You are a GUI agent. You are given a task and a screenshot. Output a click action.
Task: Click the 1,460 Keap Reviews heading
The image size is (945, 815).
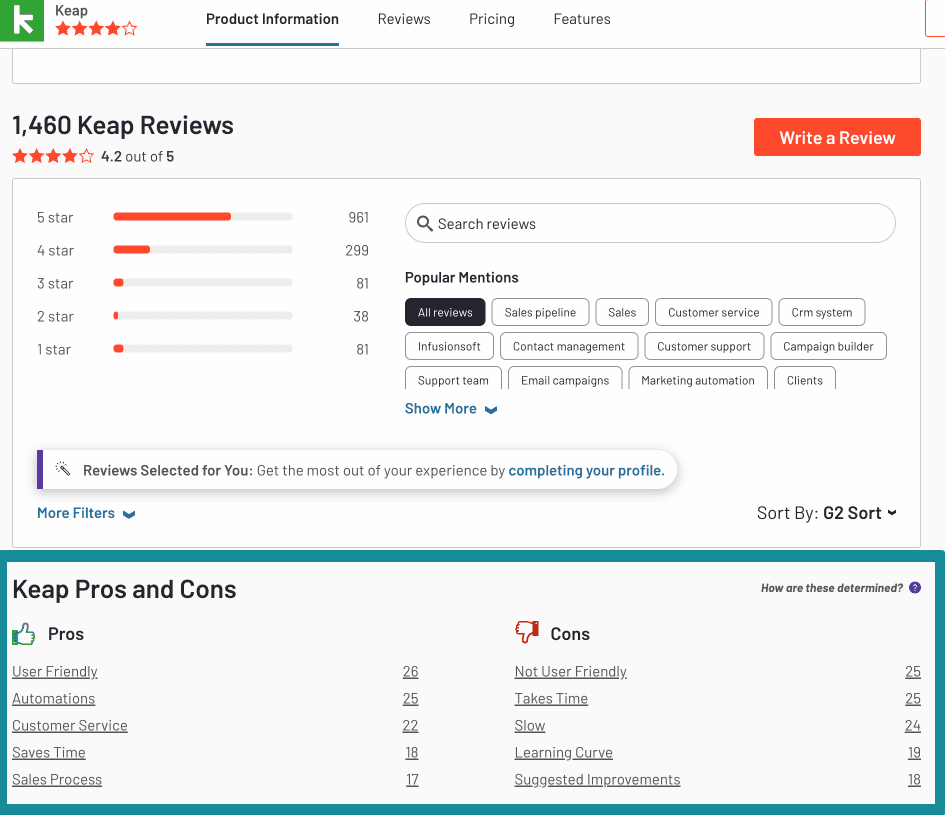click(123, 125)
